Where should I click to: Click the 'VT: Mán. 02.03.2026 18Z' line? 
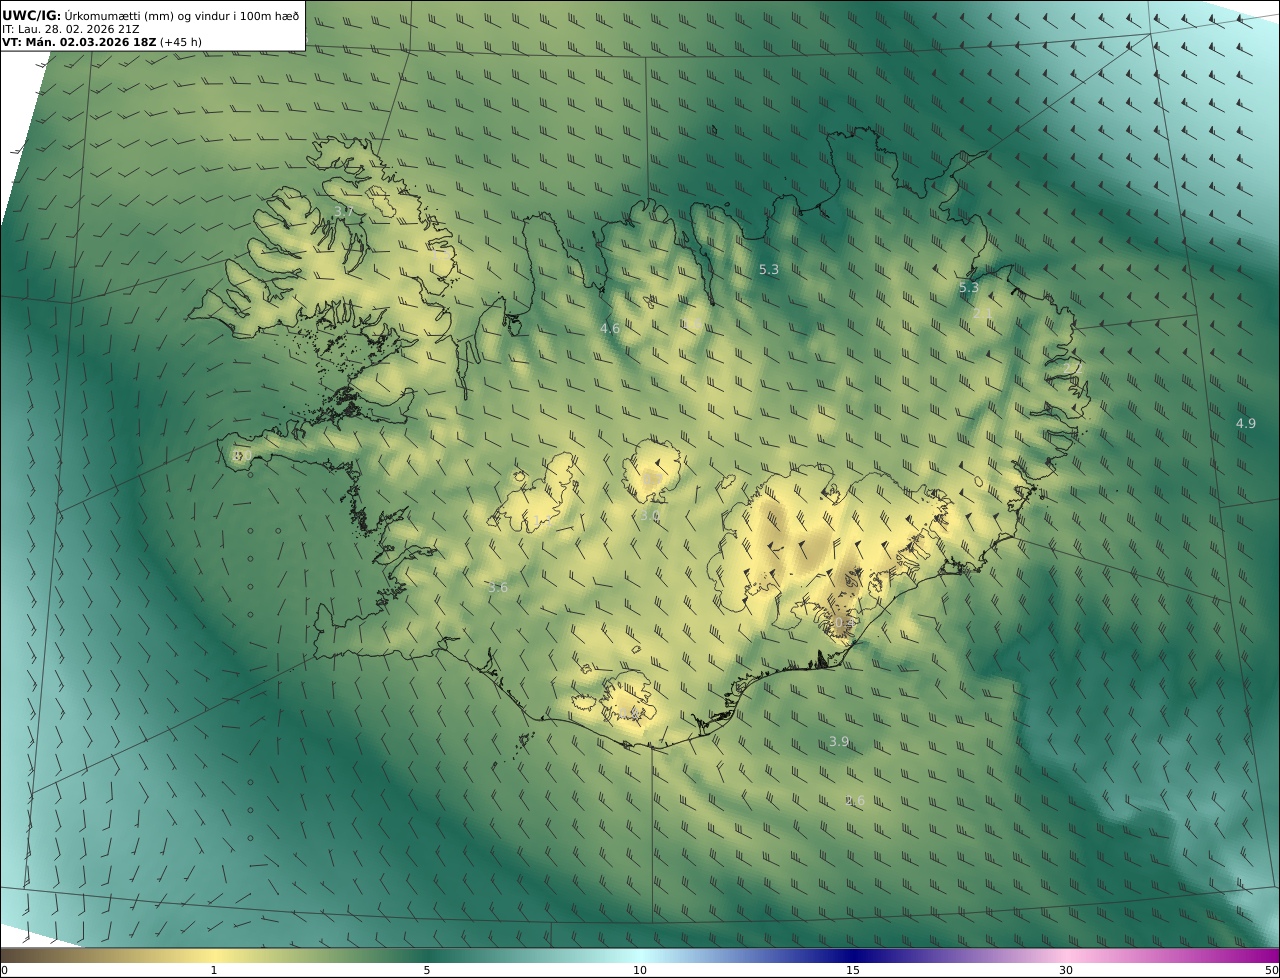(x=102, y=42)
